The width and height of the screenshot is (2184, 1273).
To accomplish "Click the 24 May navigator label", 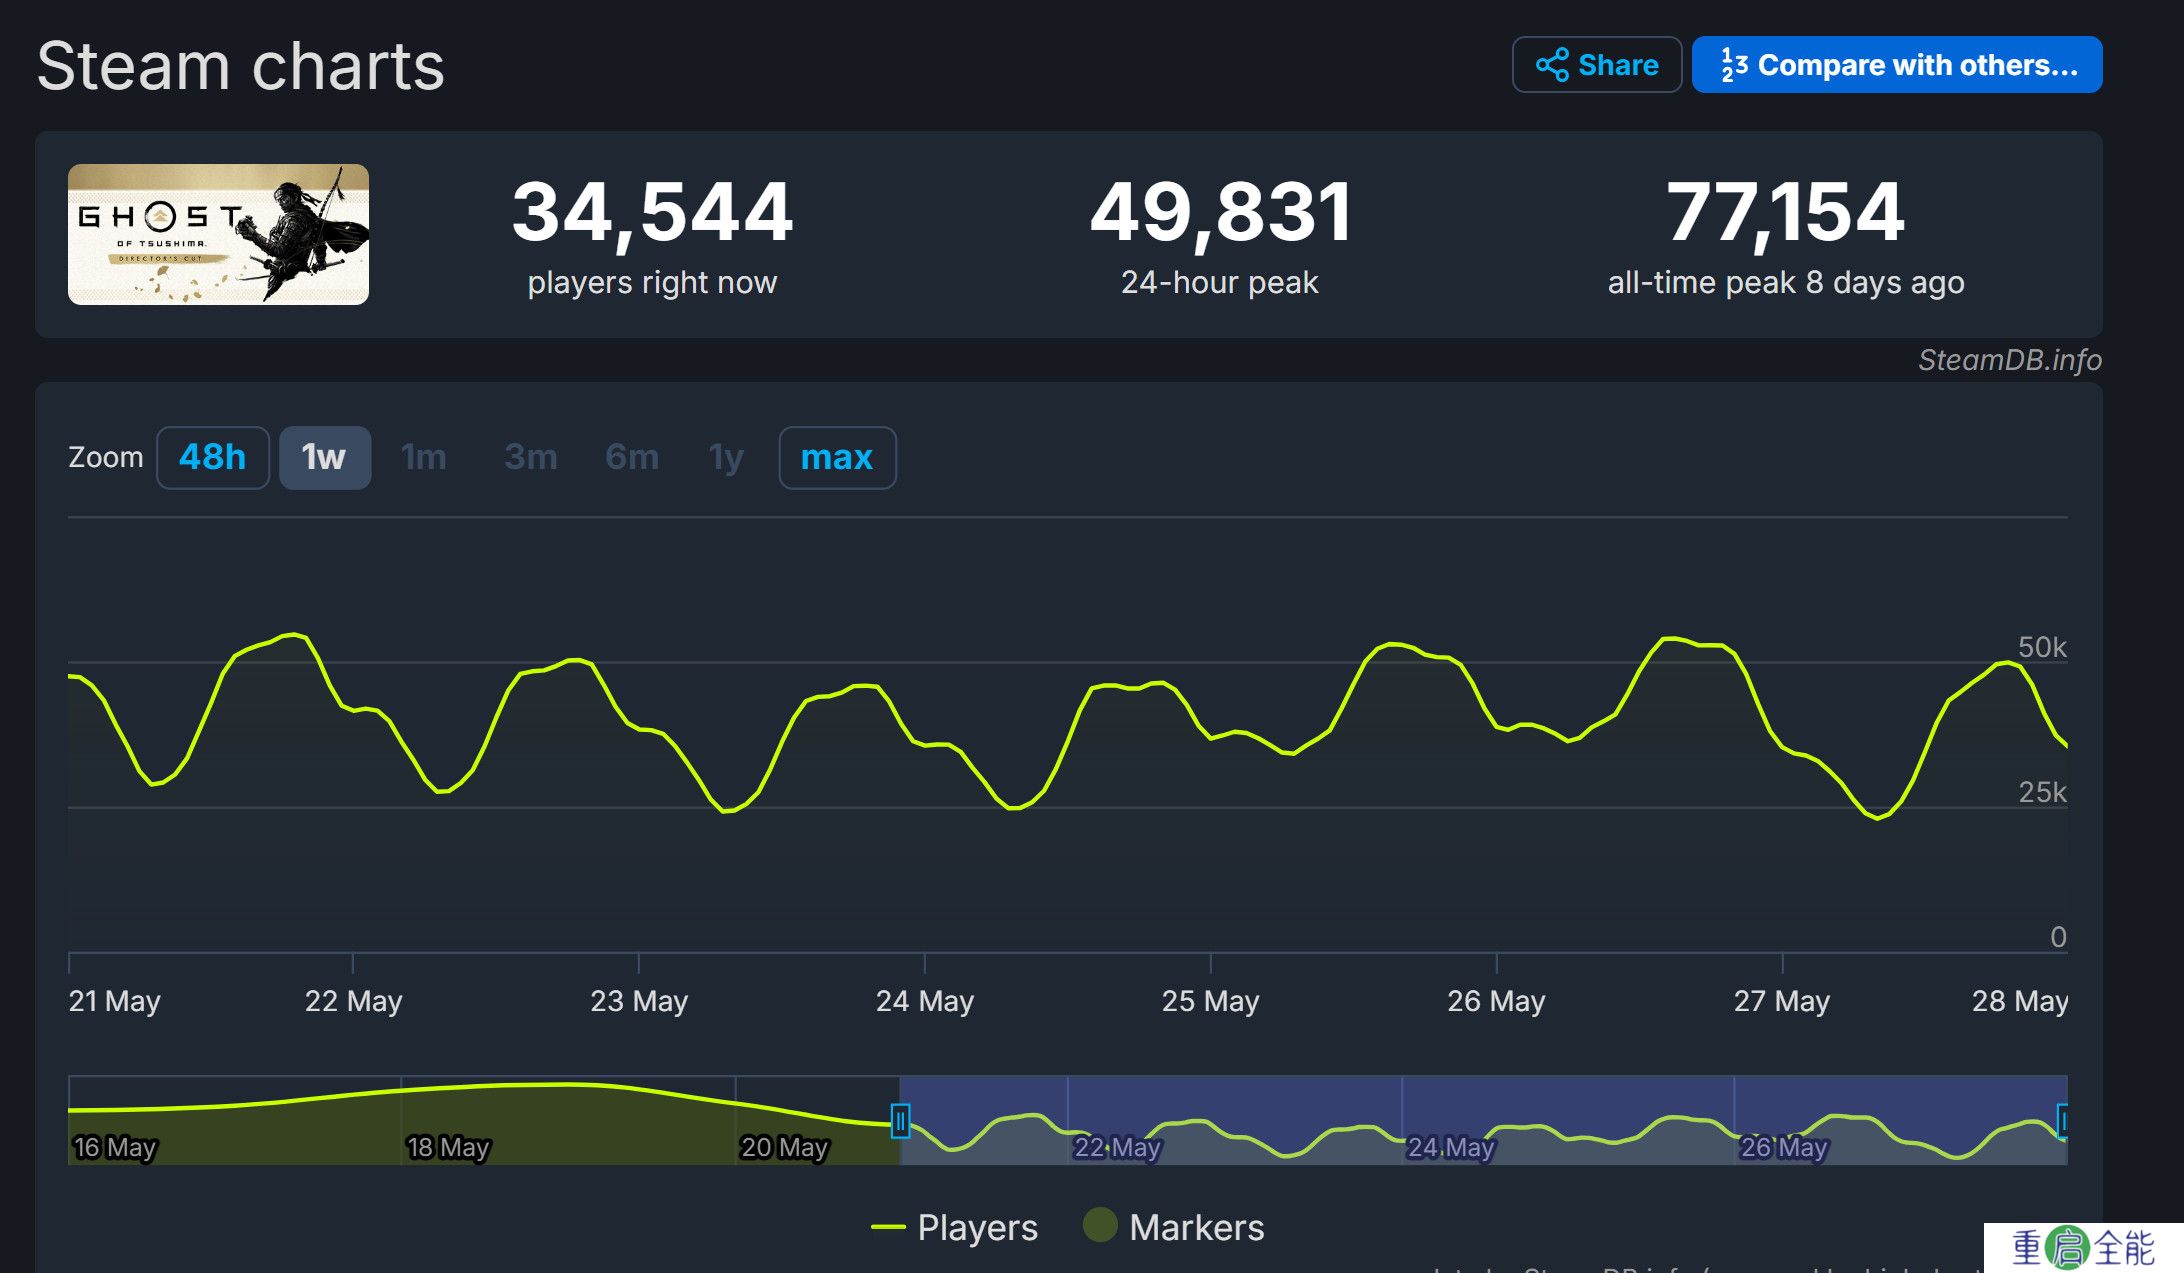I will [x=1451, y=1147].
